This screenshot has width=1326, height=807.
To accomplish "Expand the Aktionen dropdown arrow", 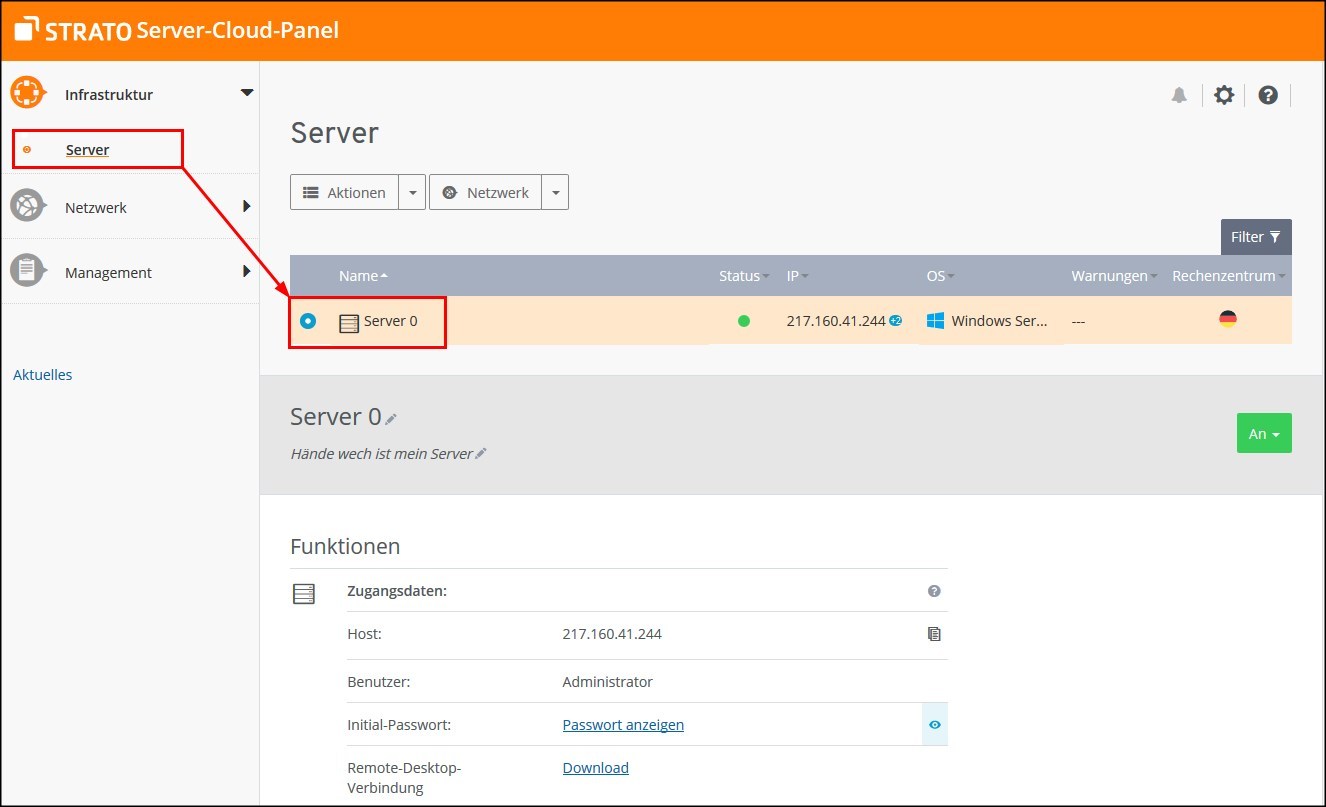I will pos(411,192).
